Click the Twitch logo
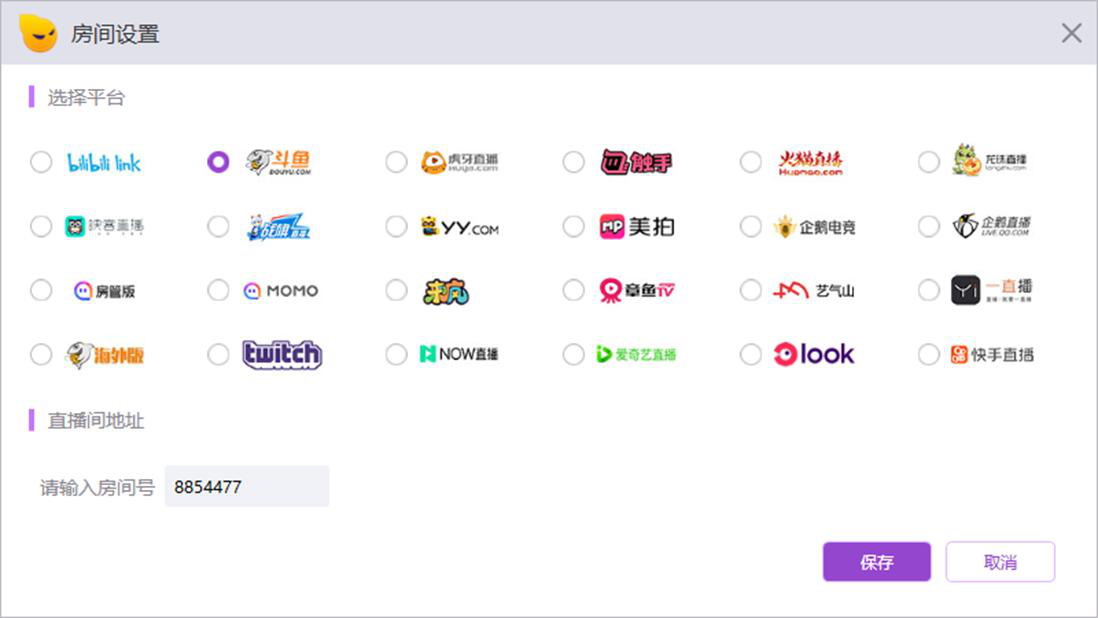Viewport: 1098px width, 618px height. [x=282, y=354]
